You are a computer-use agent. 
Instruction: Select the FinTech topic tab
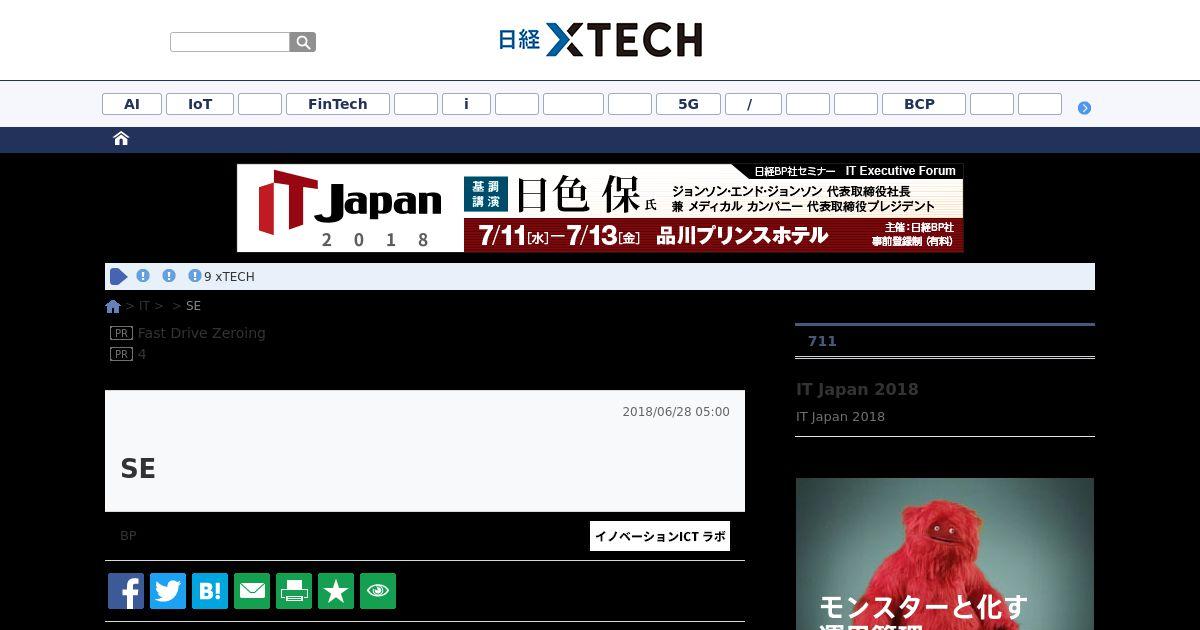point(338,104)
